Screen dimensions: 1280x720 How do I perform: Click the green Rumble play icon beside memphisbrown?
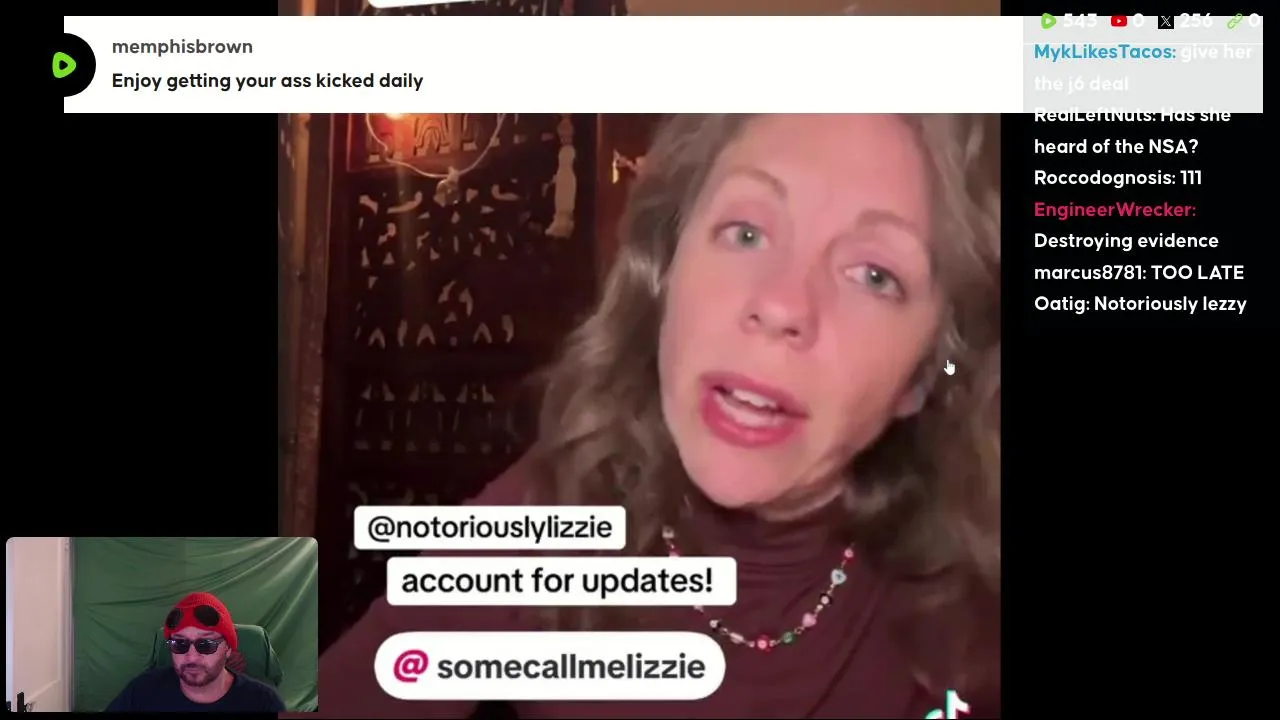pyautogui.click(x=64, y=66)
